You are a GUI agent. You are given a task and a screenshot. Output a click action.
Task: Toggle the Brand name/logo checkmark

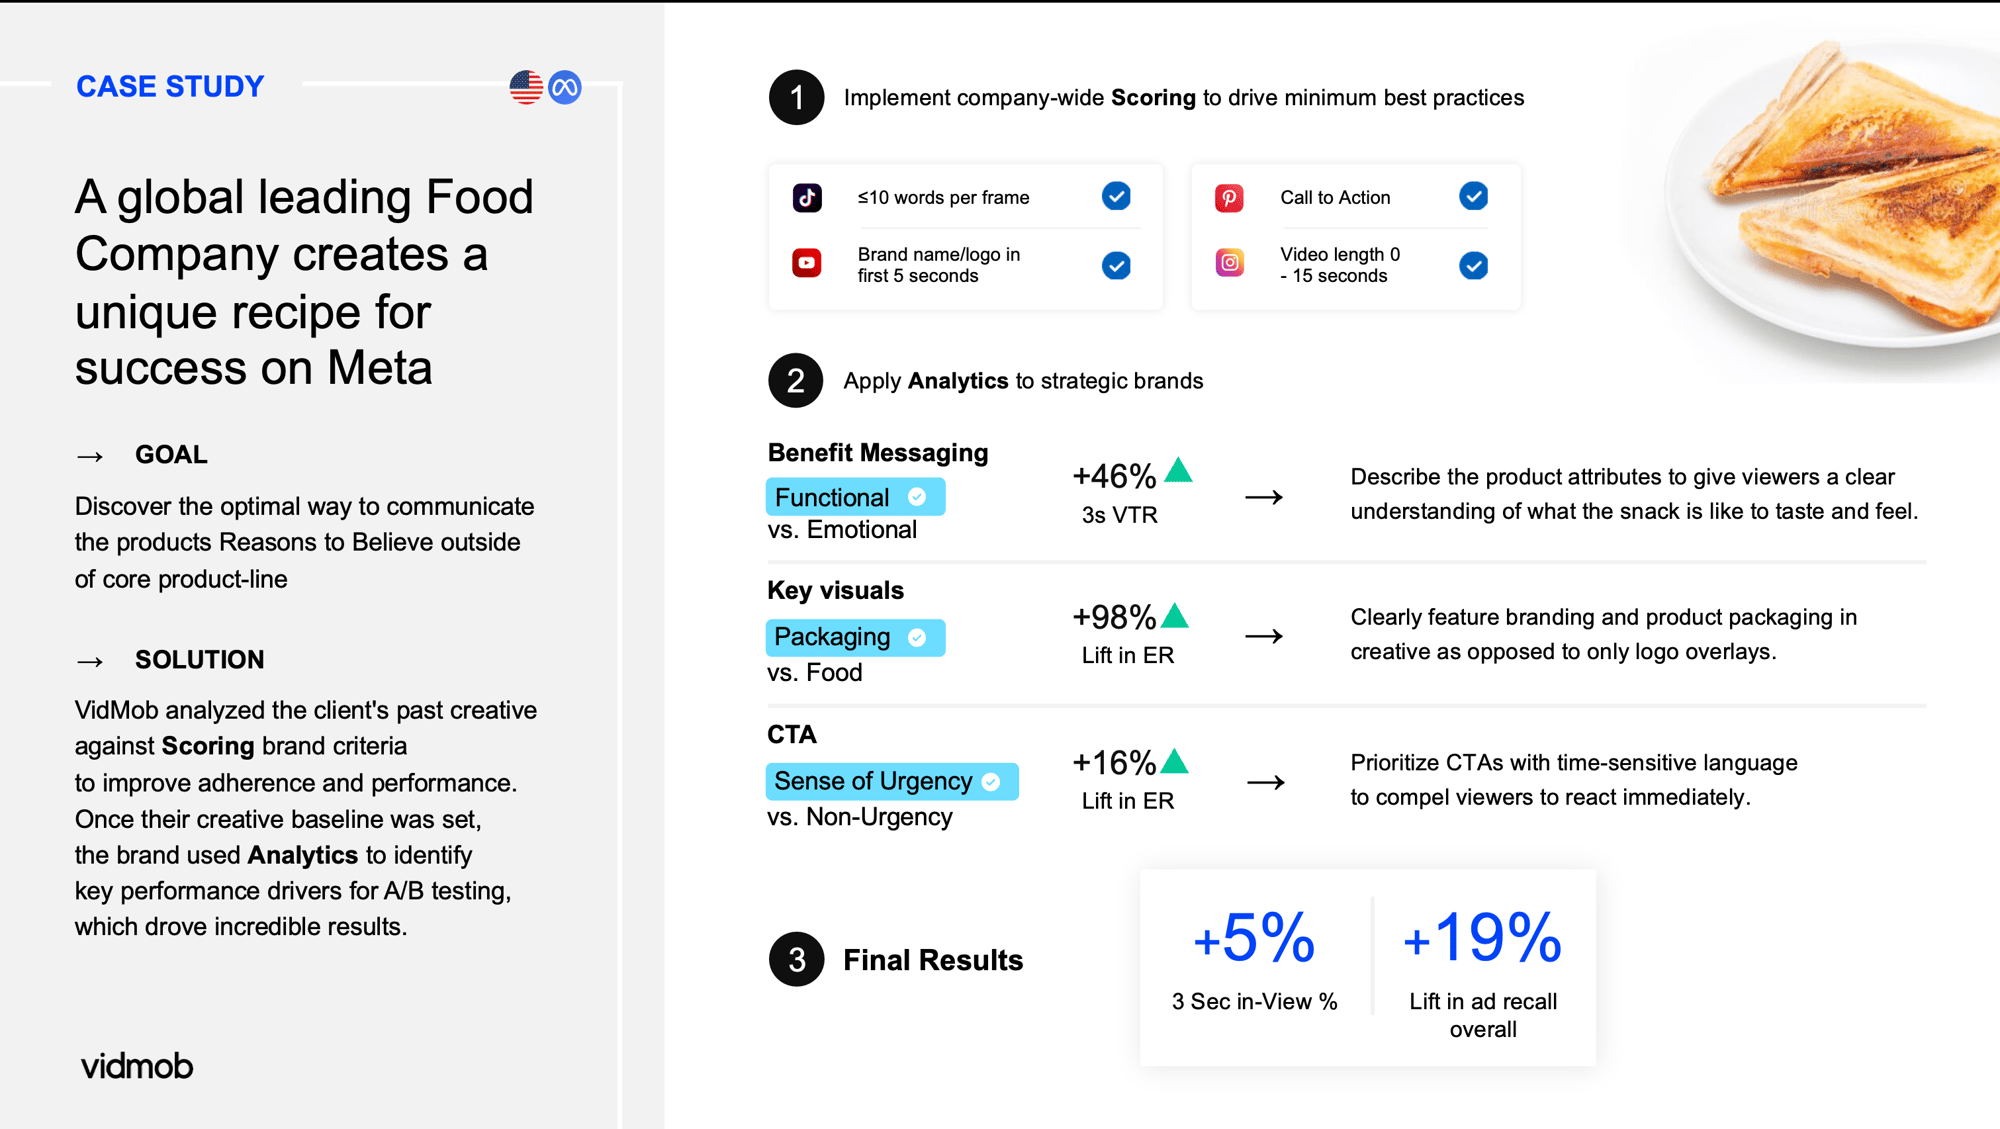coord(1116,265)
